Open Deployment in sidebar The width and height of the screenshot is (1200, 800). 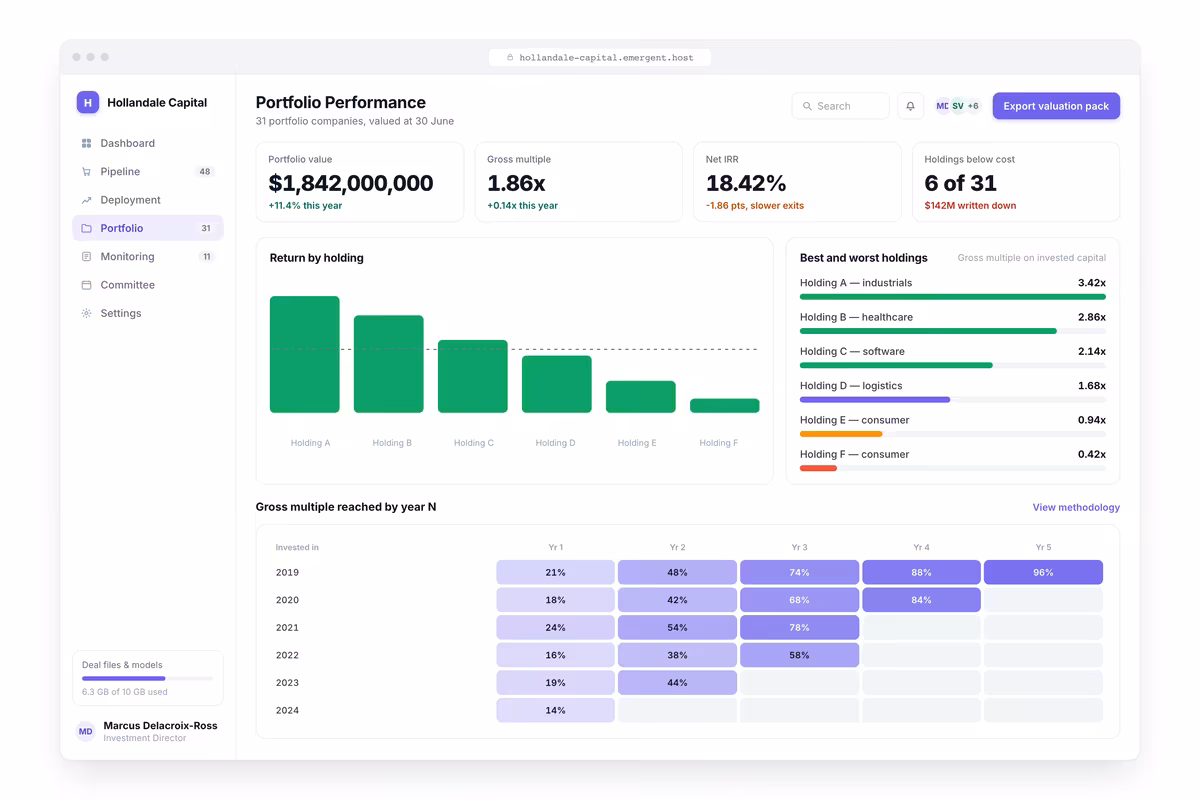148,200
